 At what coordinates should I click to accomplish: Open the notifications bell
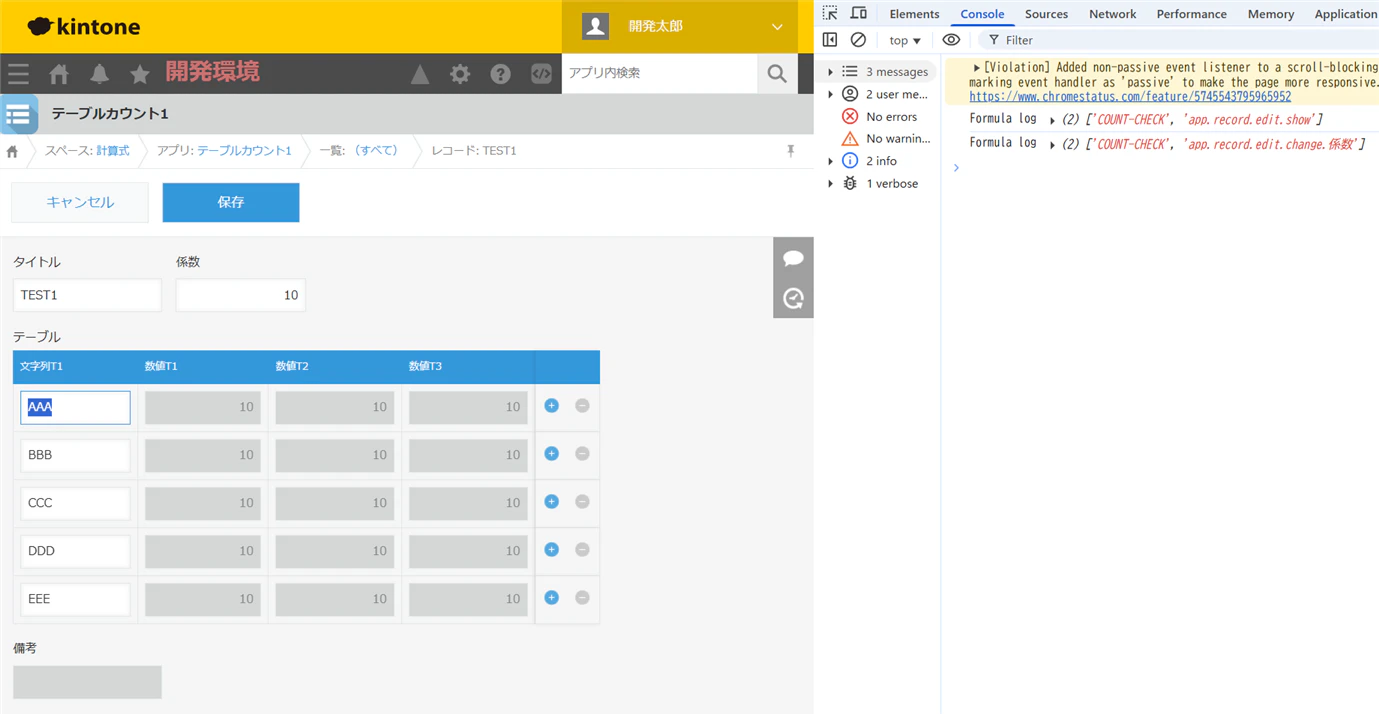[100, 74]
